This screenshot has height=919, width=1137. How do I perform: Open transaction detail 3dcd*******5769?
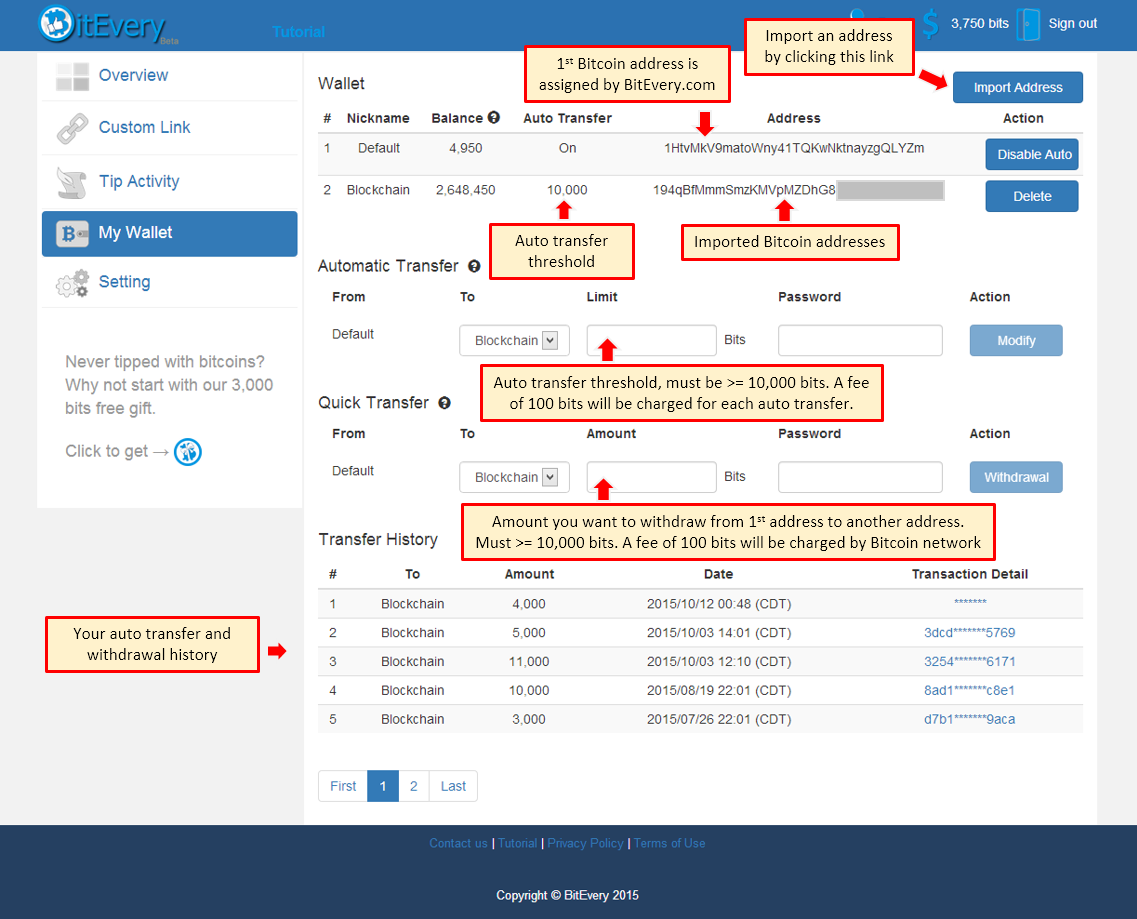point(969,632)
